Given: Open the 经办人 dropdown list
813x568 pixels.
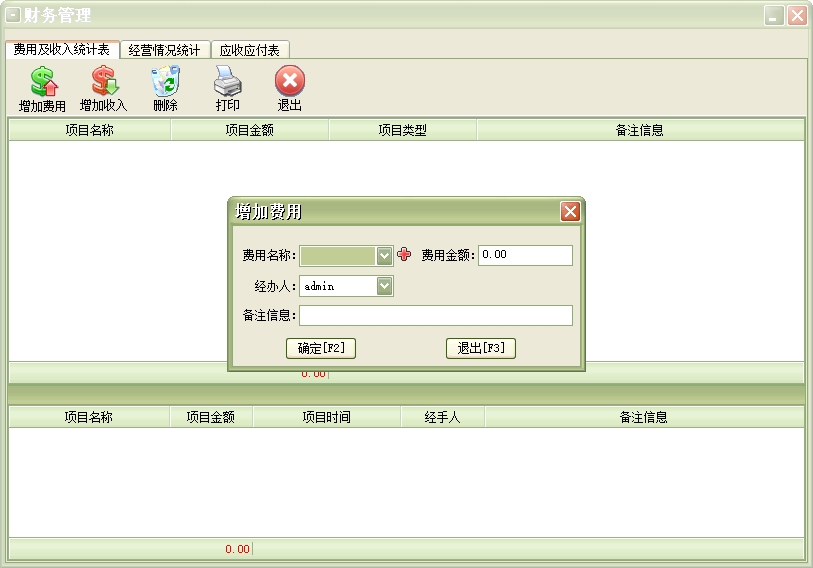Looking at the screenshot, I should coord(385,287).
